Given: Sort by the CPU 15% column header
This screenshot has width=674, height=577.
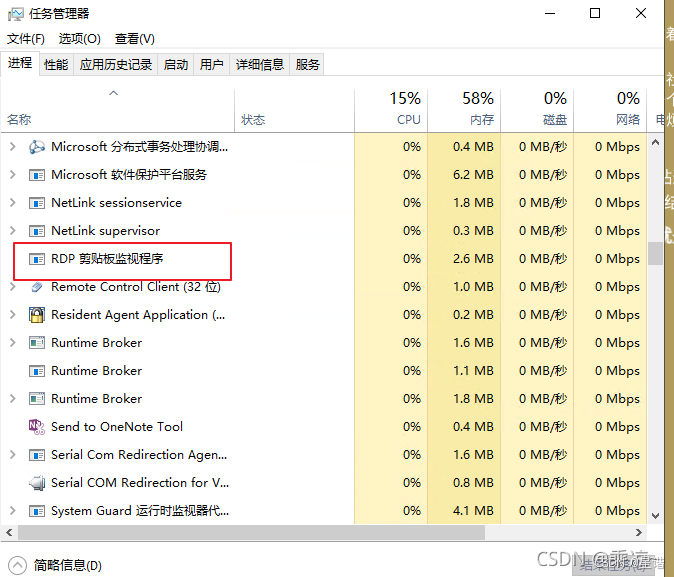Looking at the screenshot, I should click(x=391, y=110).
